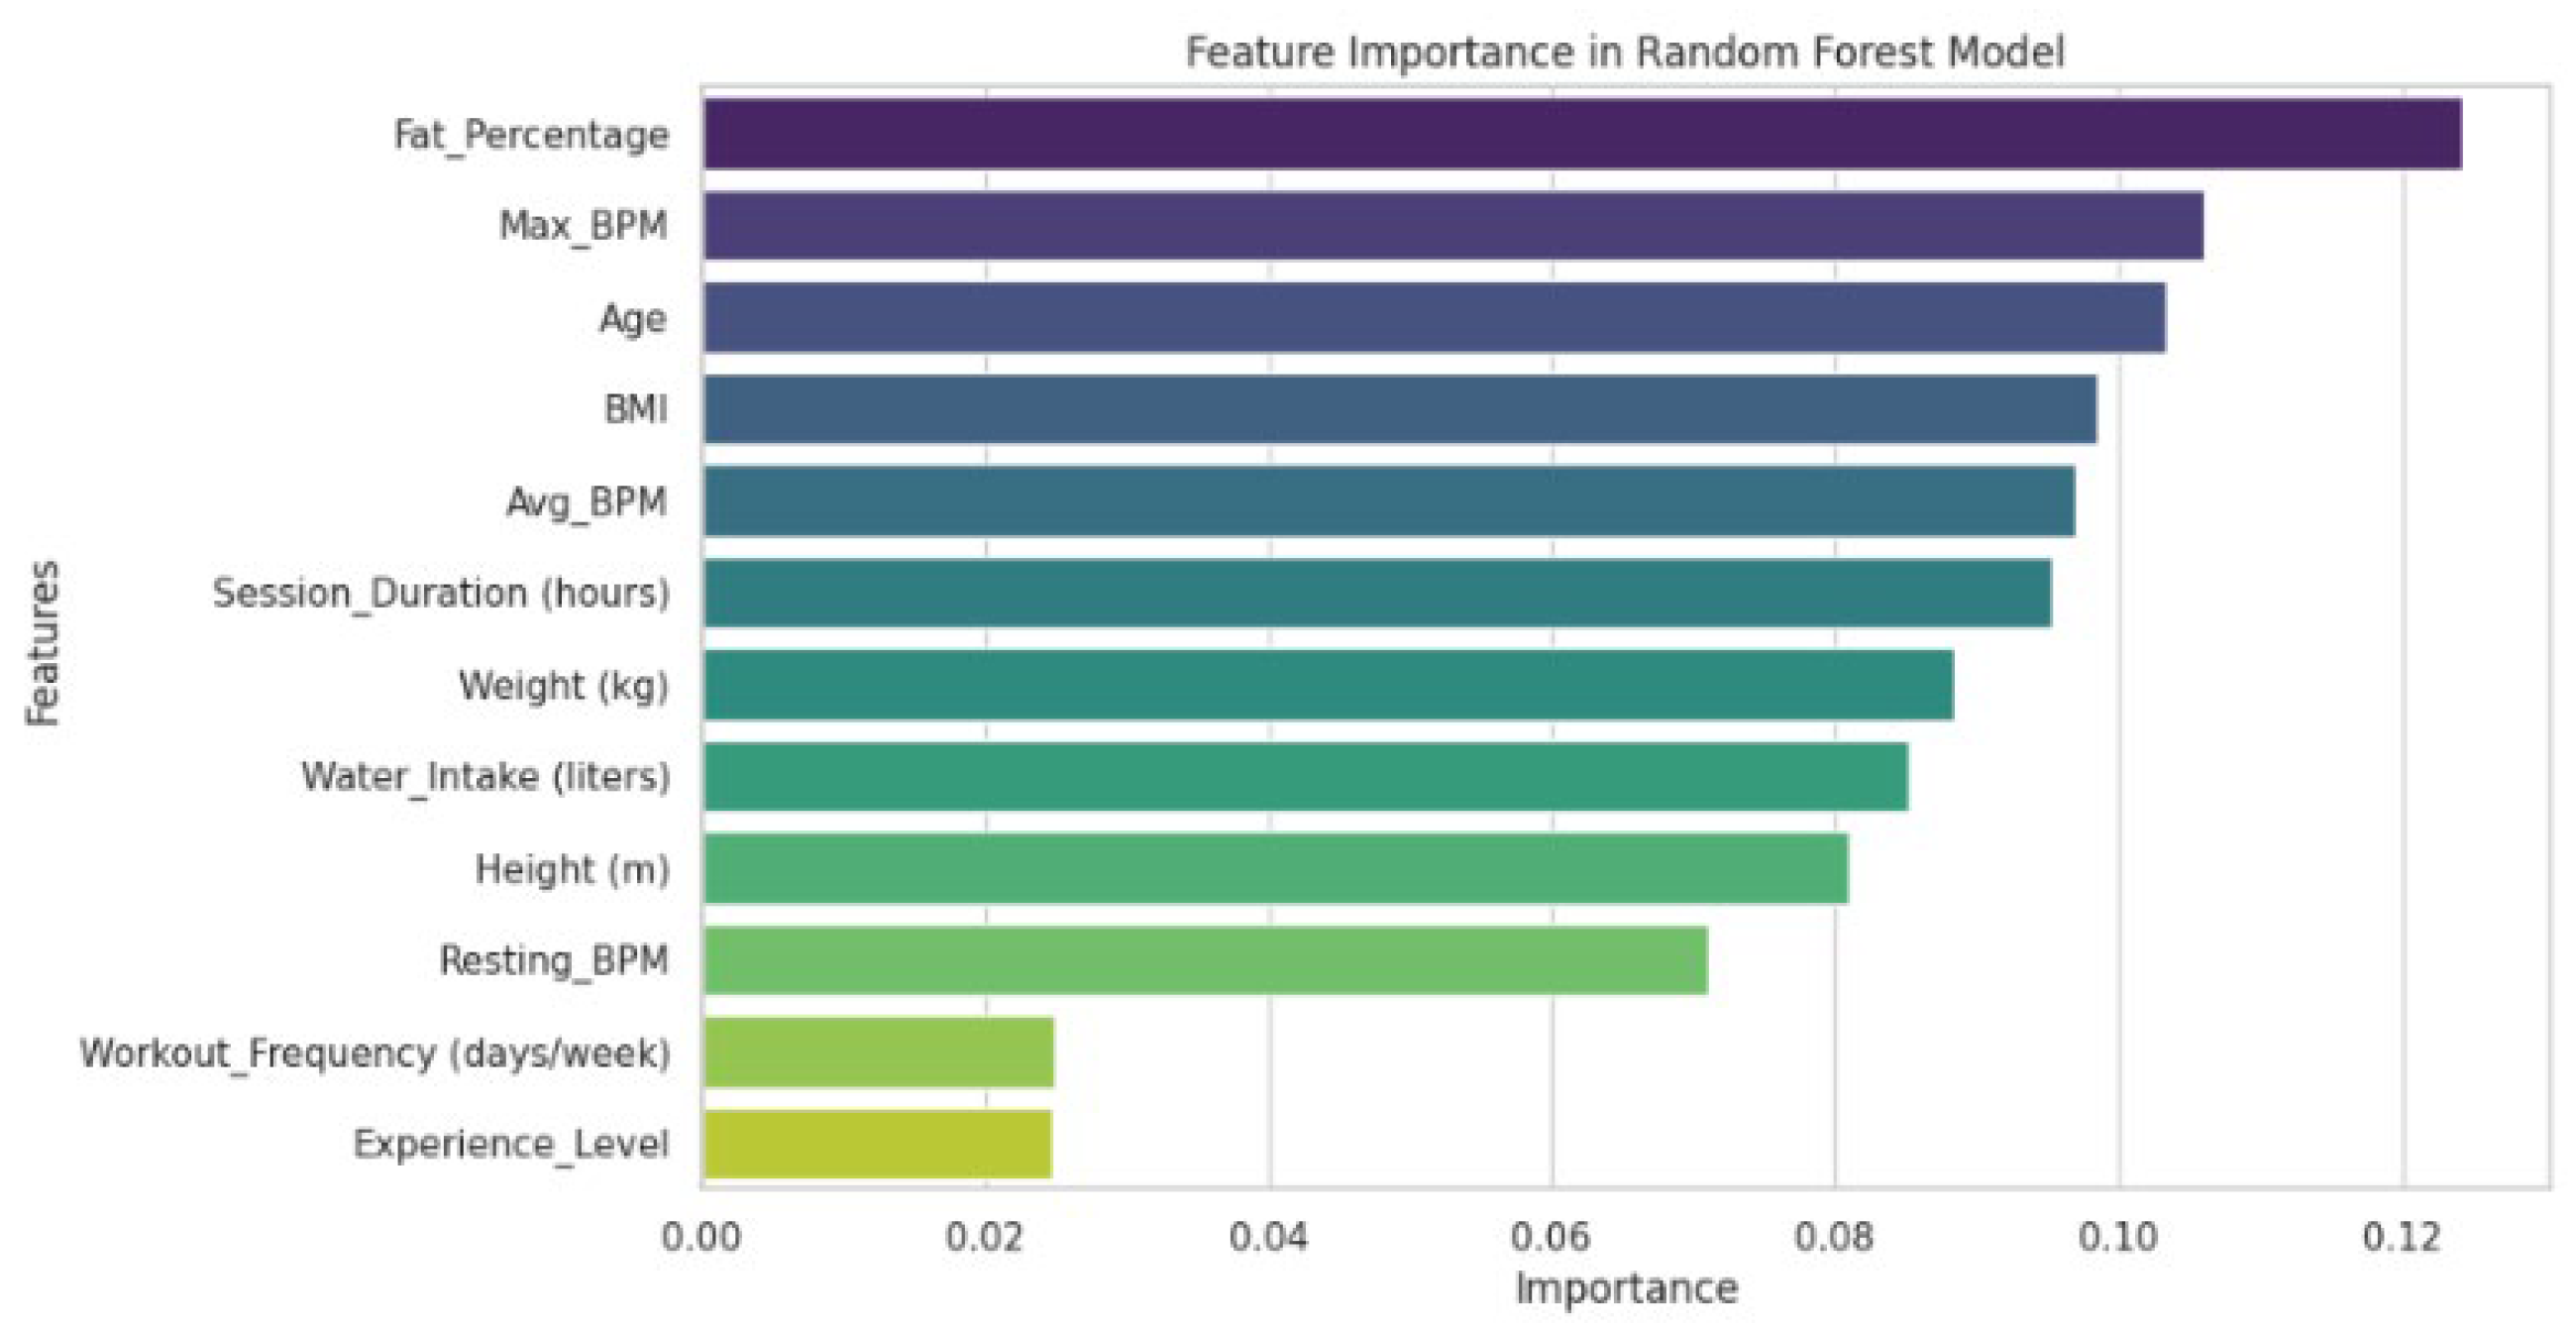Click the Height (m) bar
Viewport: 2576px width, 1332px height.
point(1276,869)
